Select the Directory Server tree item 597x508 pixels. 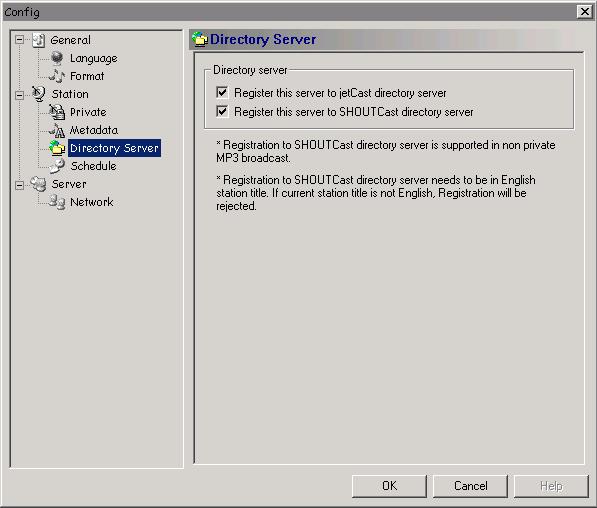114,148
